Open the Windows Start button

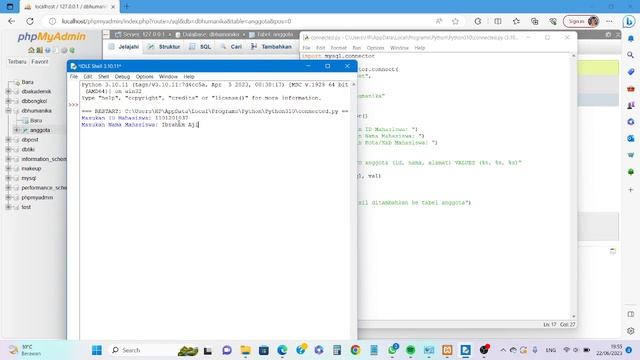coord(97,350)
